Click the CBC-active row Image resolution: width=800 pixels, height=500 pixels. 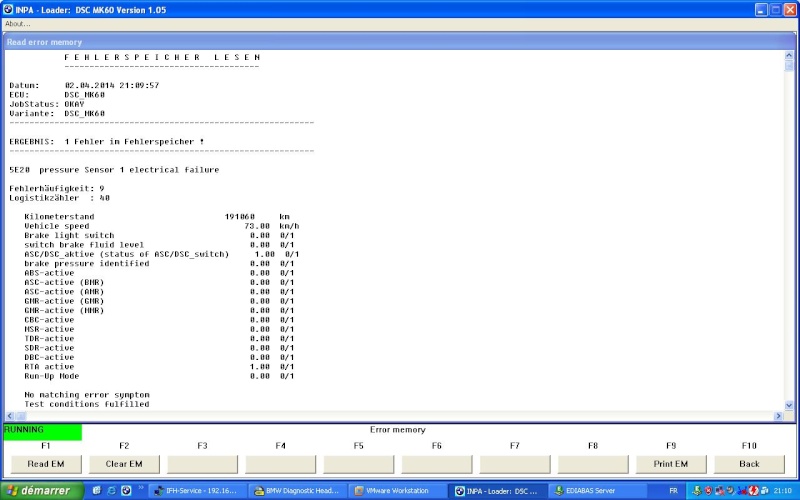pos(159,319)
